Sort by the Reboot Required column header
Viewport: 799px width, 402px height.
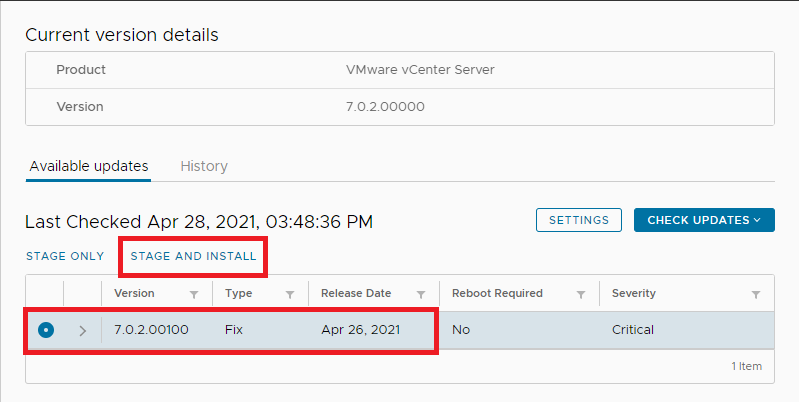tap(497, 294)
